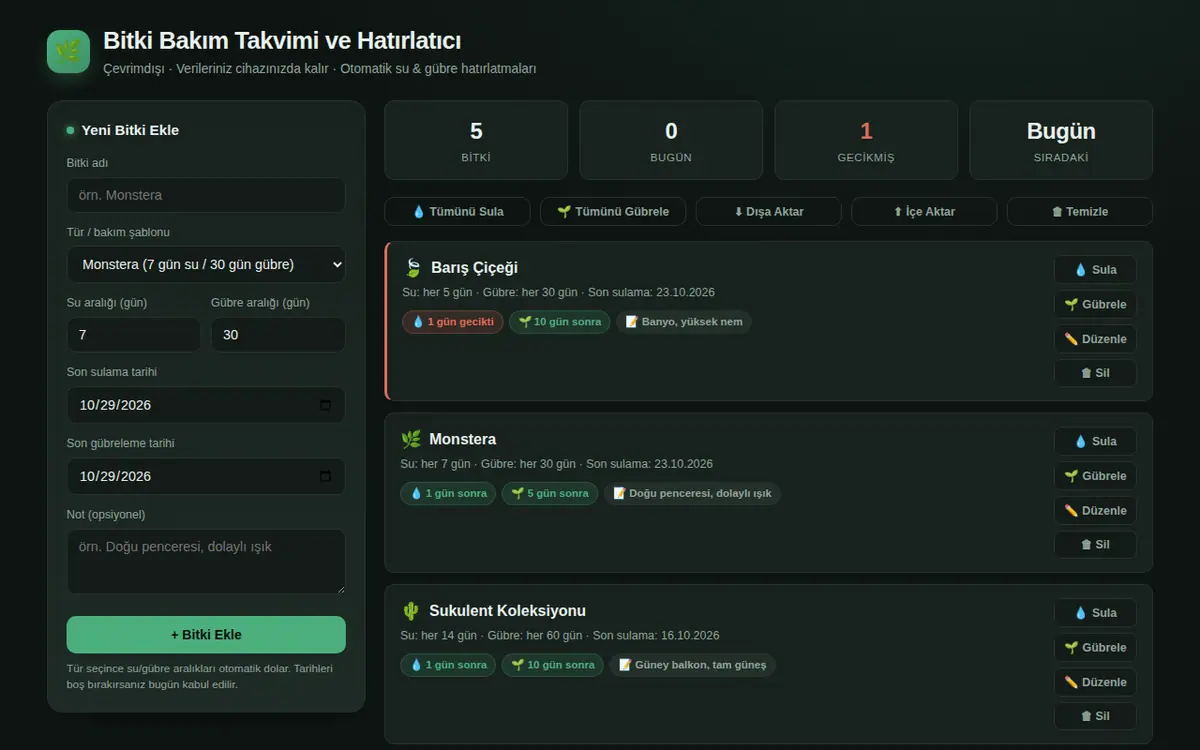The height and width of the screenshot is (750, 1200).
Task: Click the leaf app logo icon
Action: tap(68, 51)
